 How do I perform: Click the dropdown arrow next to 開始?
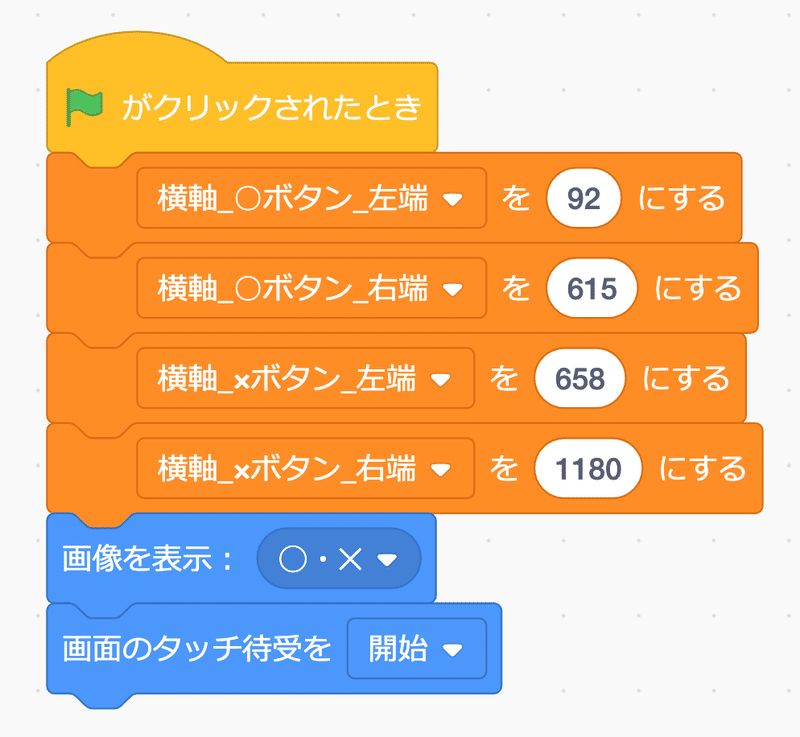point(452,648)
